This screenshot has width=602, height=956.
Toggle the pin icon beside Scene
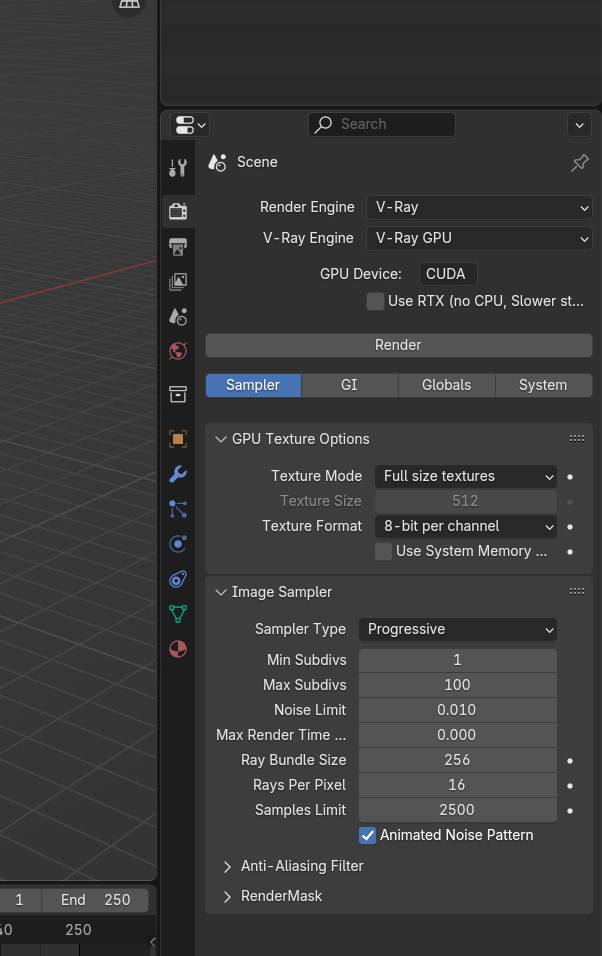(x=579, y=162)
